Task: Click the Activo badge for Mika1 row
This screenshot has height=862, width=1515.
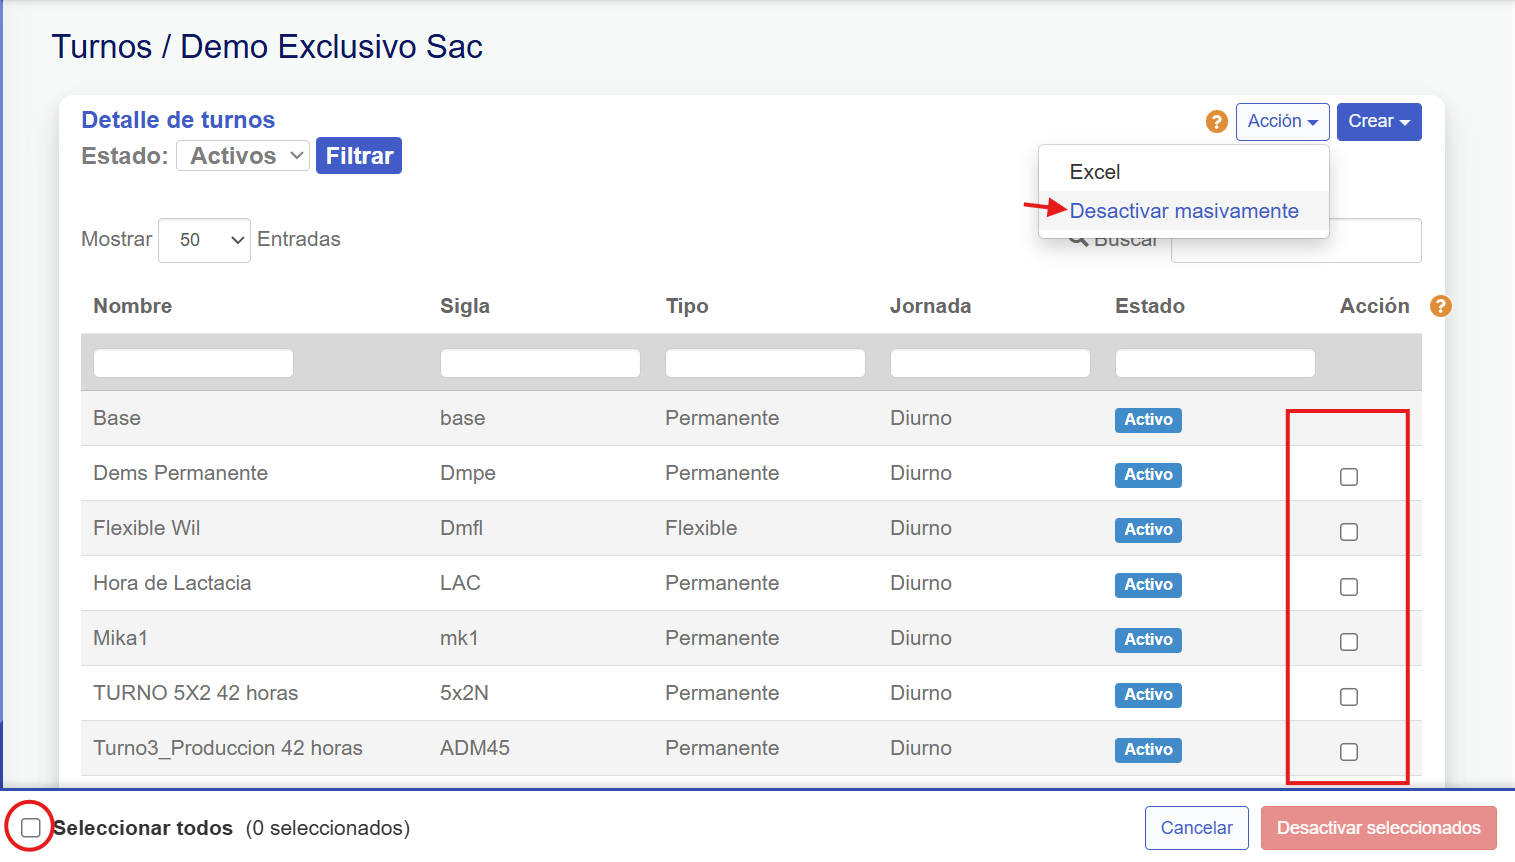Action: point(1147,640)
